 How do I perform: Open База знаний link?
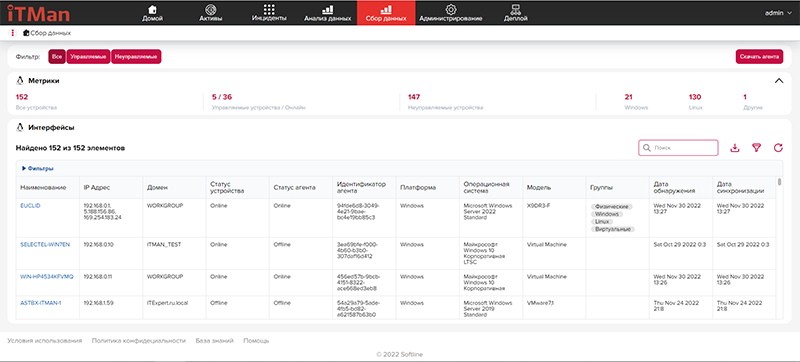214,341
